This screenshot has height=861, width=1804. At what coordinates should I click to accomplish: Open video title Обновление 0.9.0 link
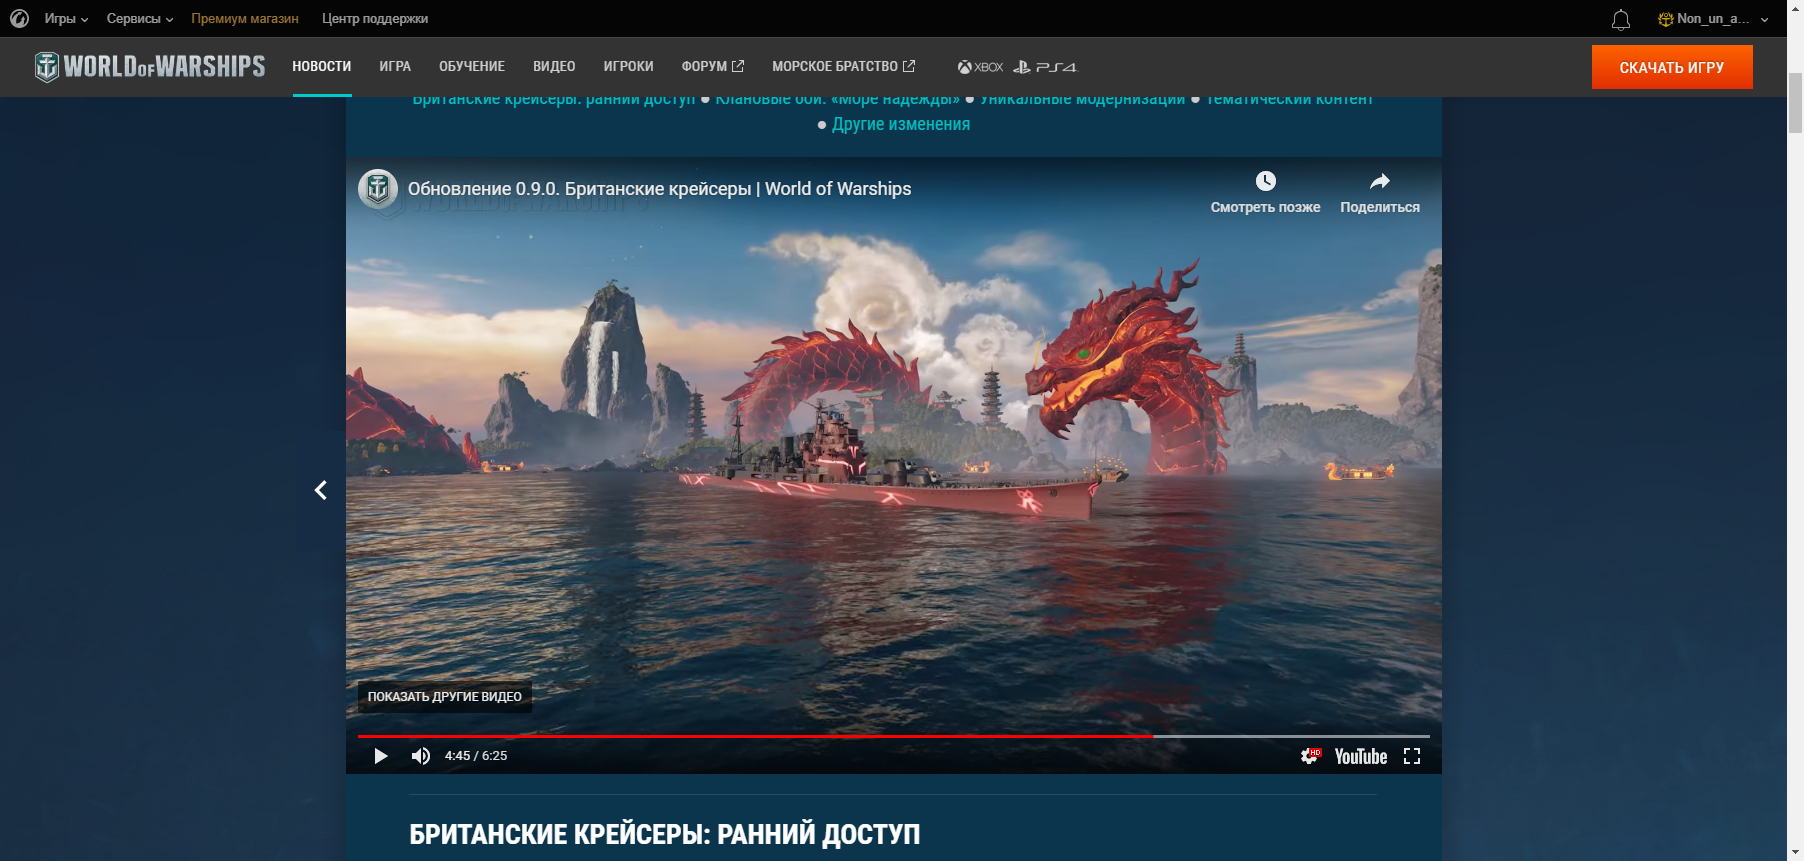tap(659, 189)
